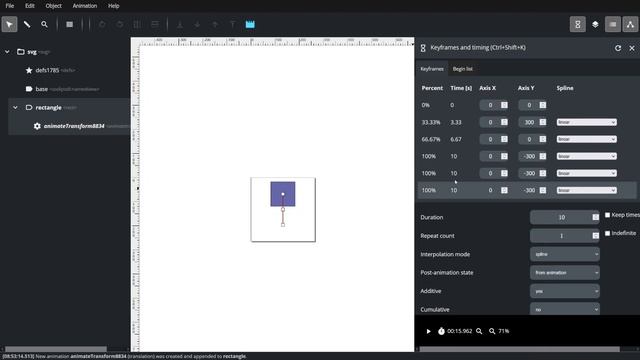Open the Object menu

(53, 6)
